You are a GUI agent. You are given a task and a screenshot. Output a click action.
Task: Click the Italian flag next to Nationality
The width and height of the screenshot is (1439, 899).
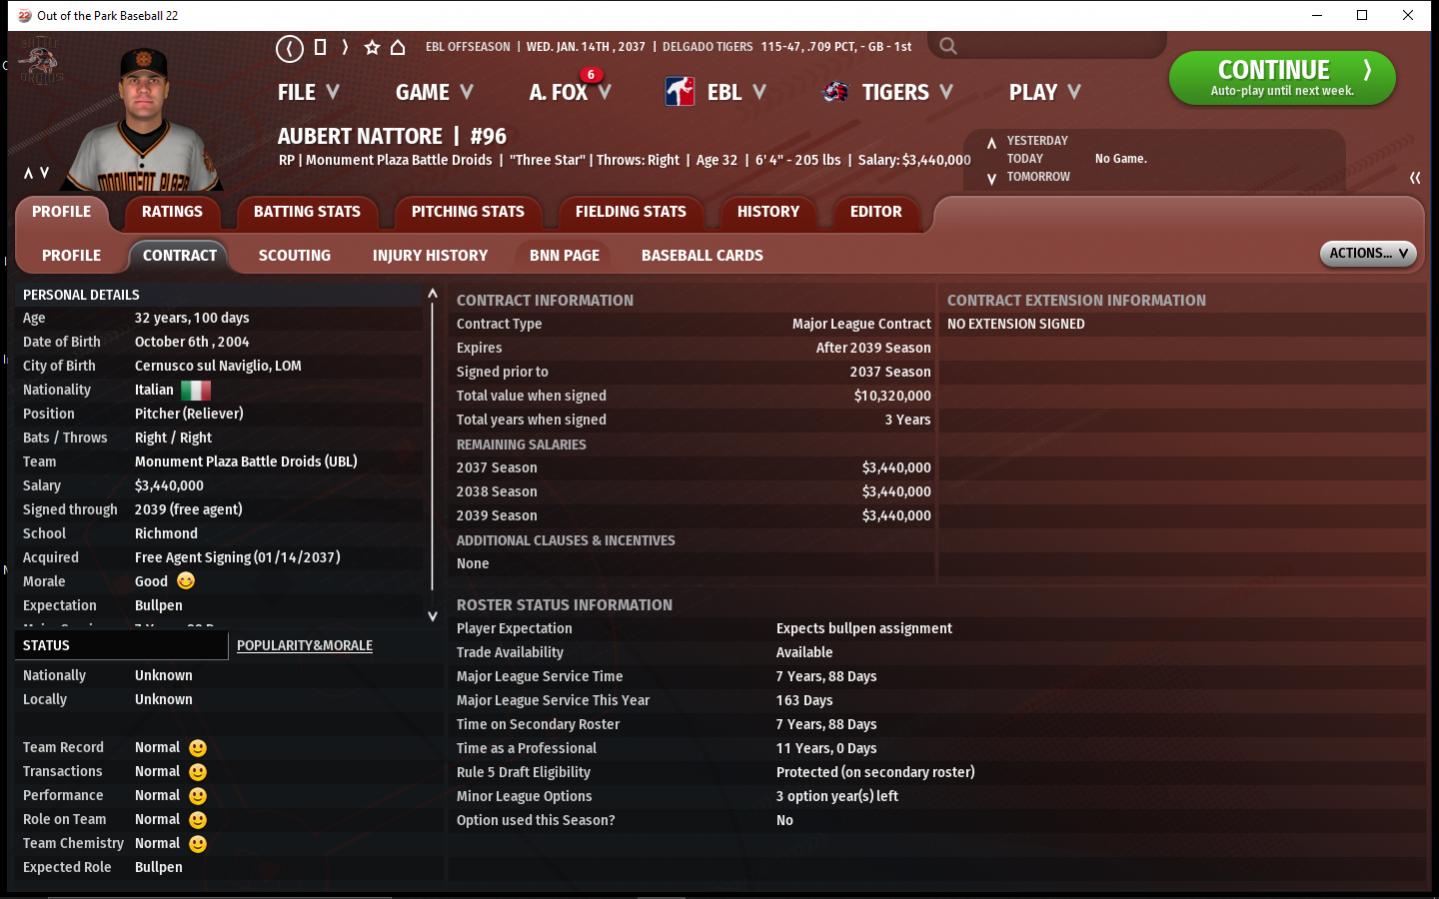point(196,390)
